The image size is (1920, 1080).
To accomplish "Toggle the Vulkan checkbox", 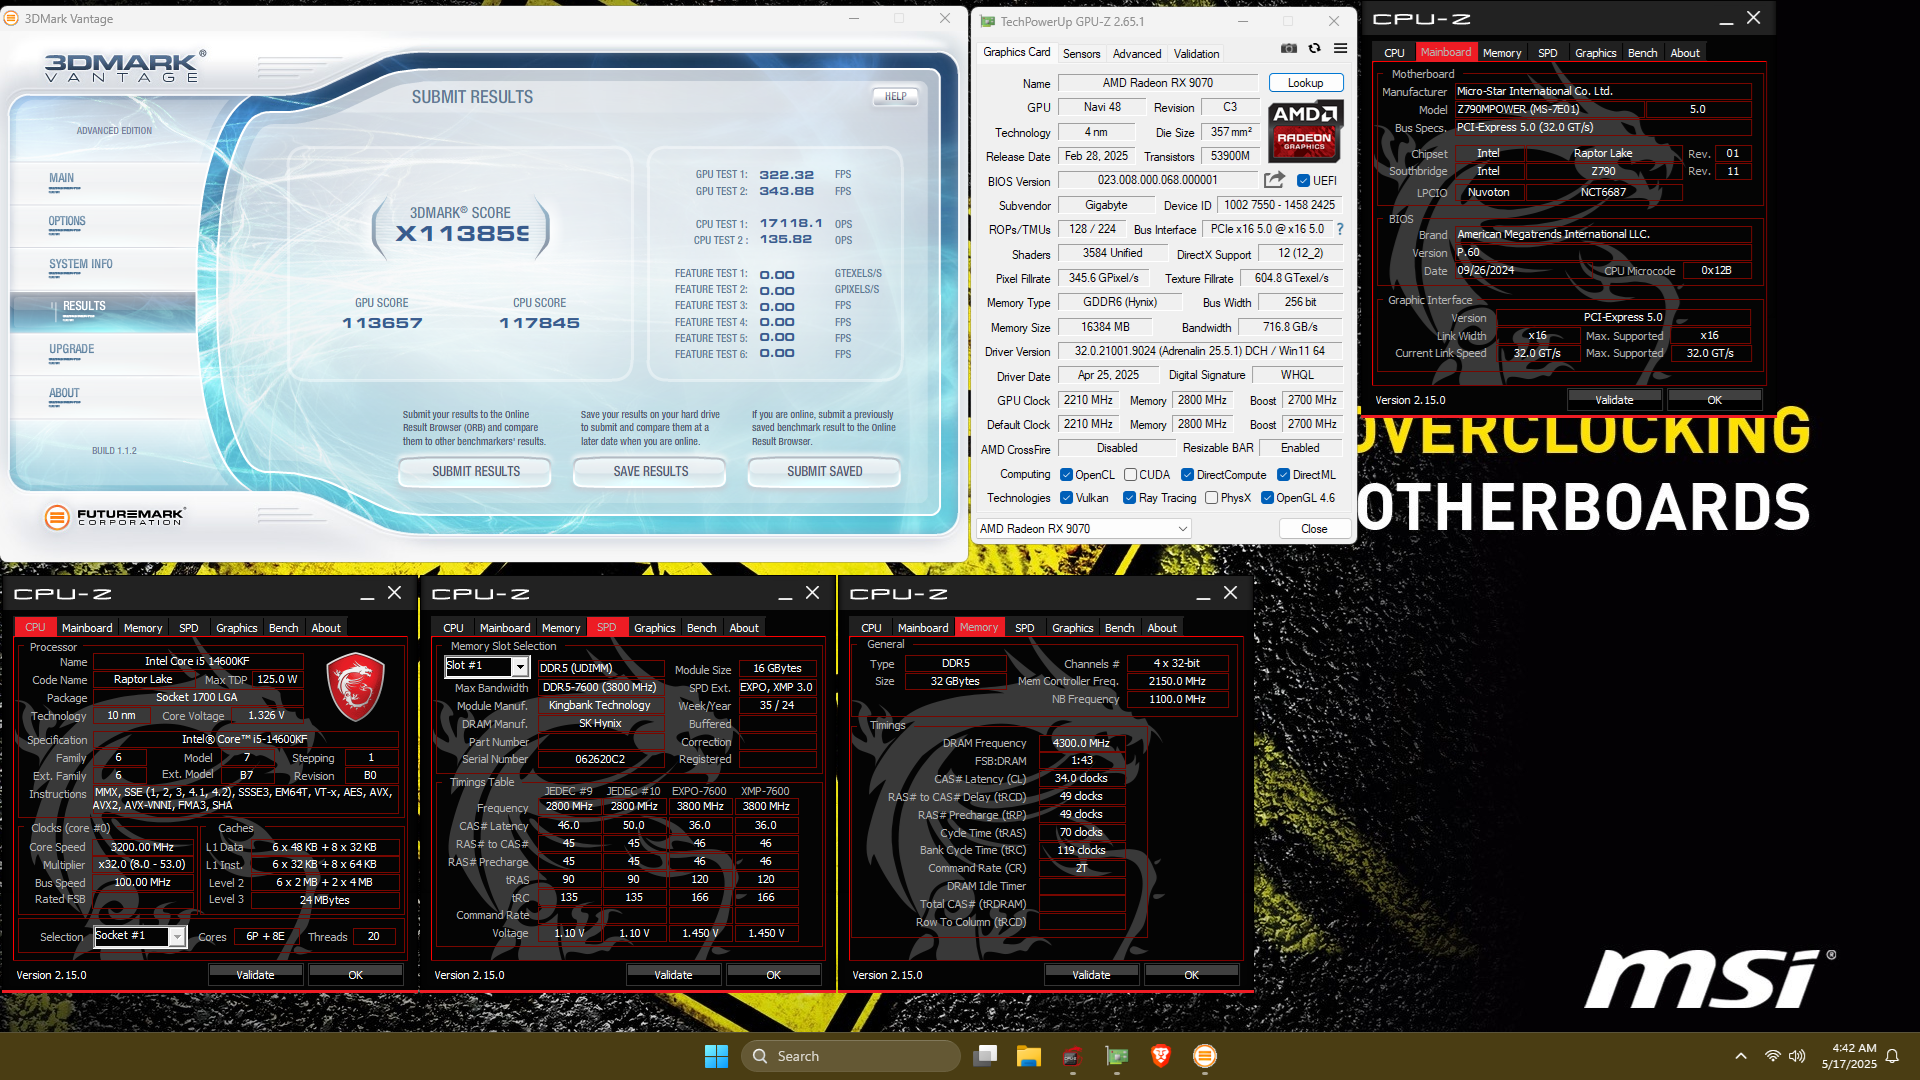I will click(1066, 498).
